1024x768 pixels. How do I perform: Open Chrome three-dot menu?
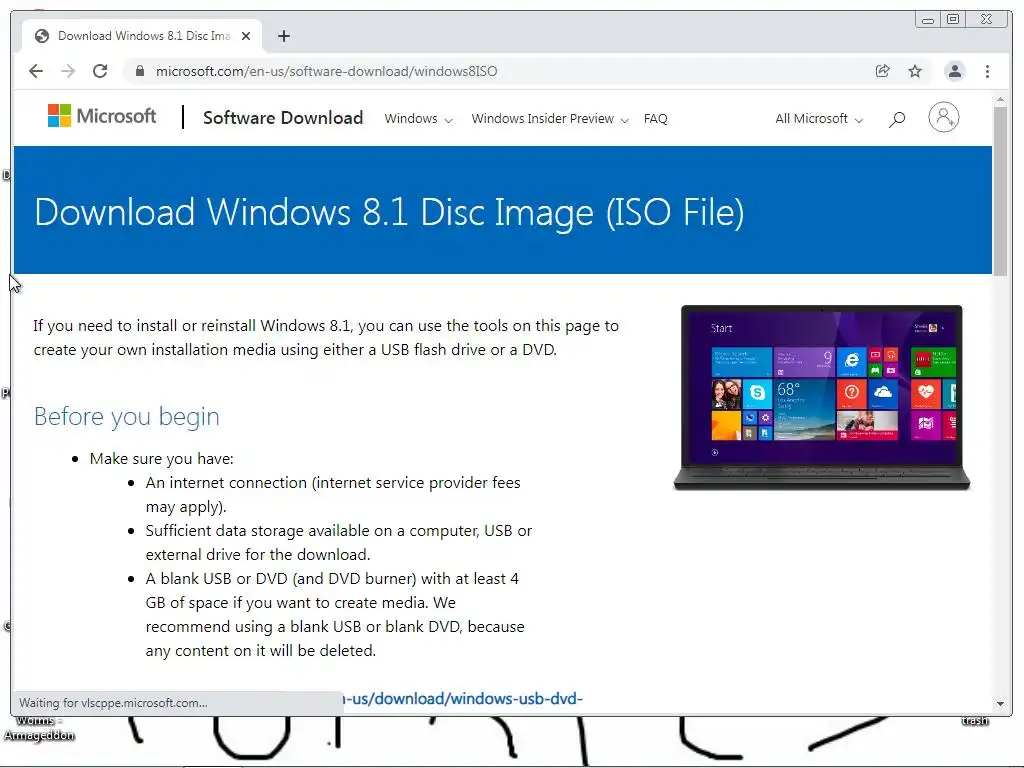(x=987, y=71)
